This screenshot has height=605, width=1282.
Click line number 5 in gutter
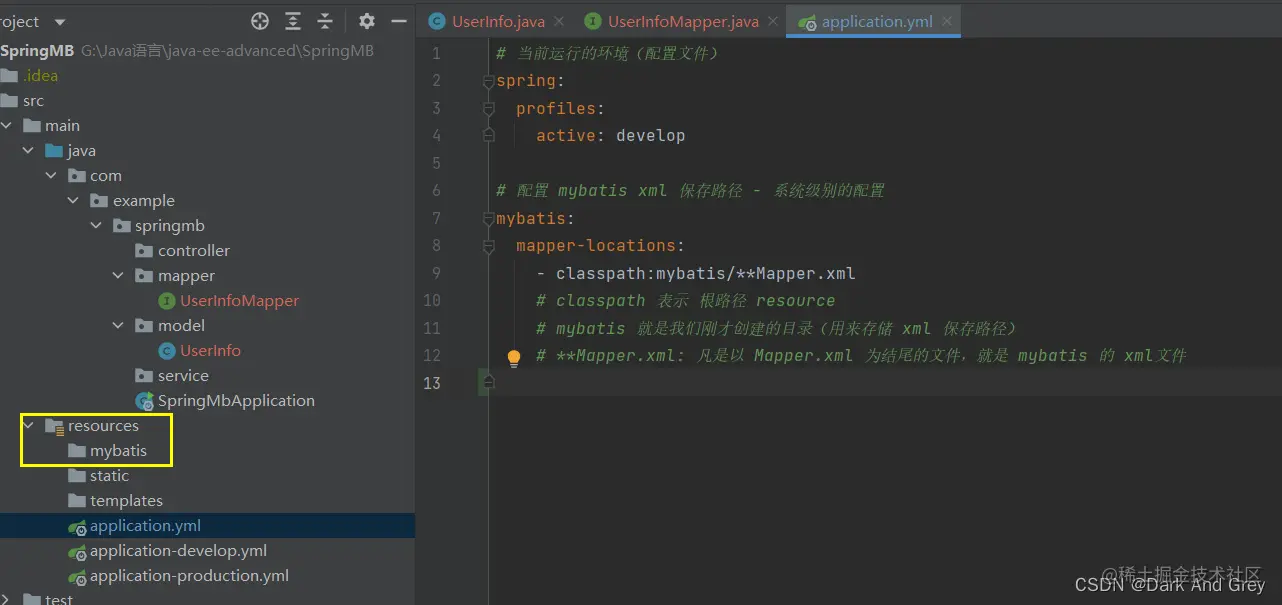(436, 163)
